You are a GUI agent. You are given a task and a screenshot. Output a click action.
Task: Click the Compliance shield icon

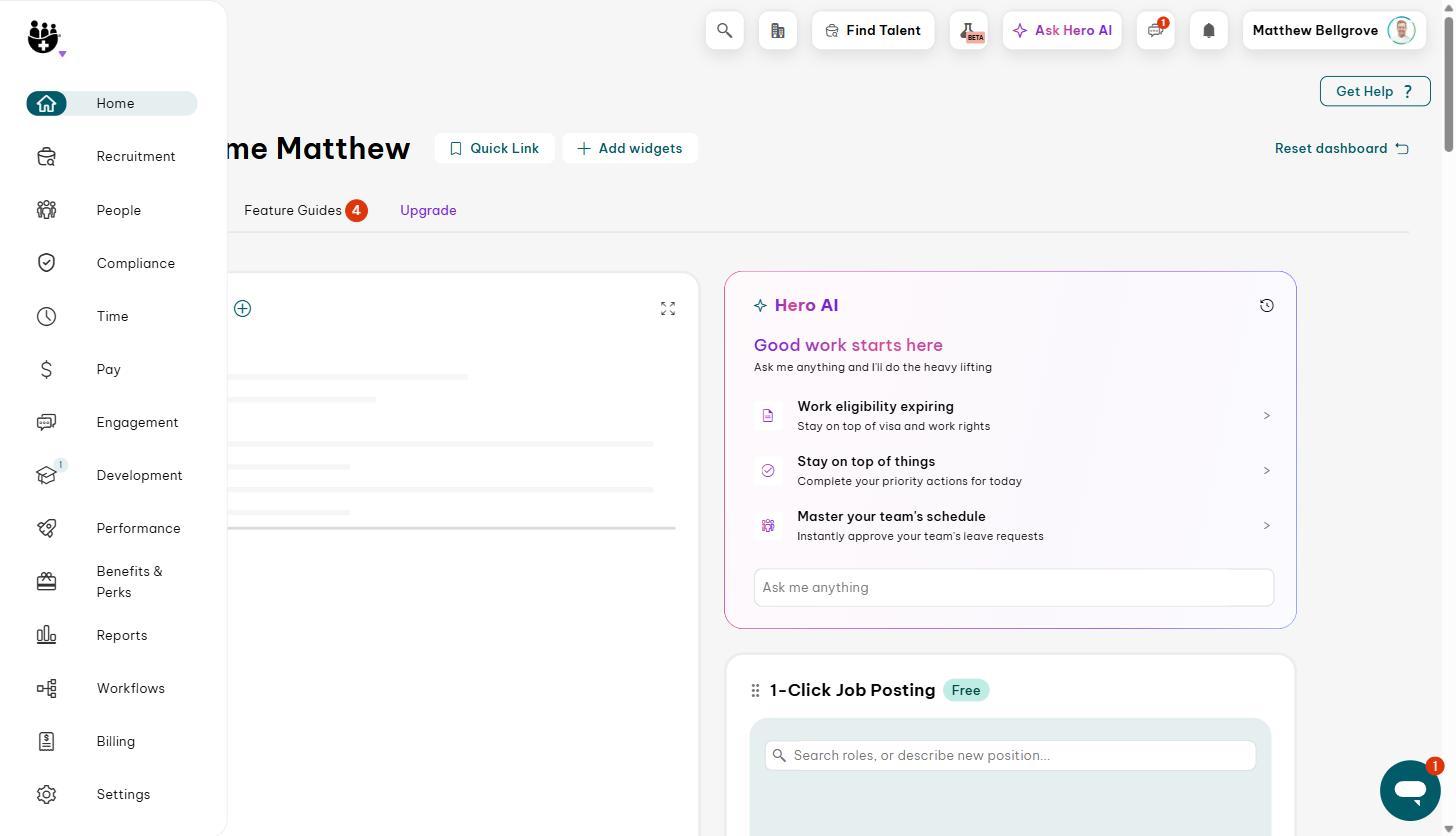pos(46,263)
